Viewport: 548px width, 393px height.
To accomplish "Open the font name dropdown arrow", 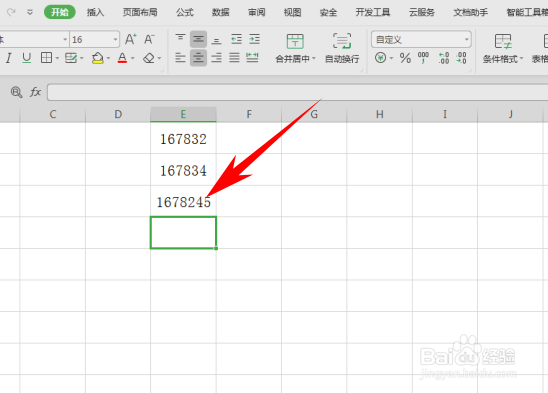I will [x=65, y=40].
